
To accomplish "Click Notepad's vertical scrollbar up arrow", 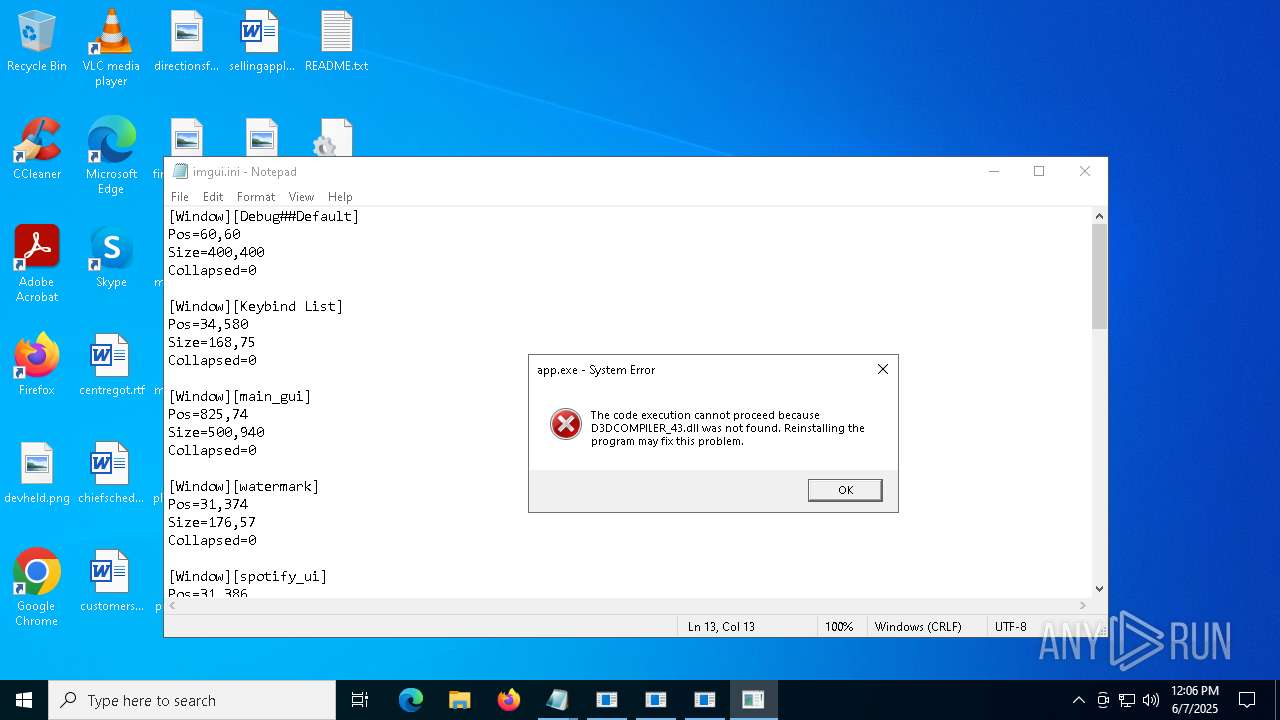I will click(1099, 216).
